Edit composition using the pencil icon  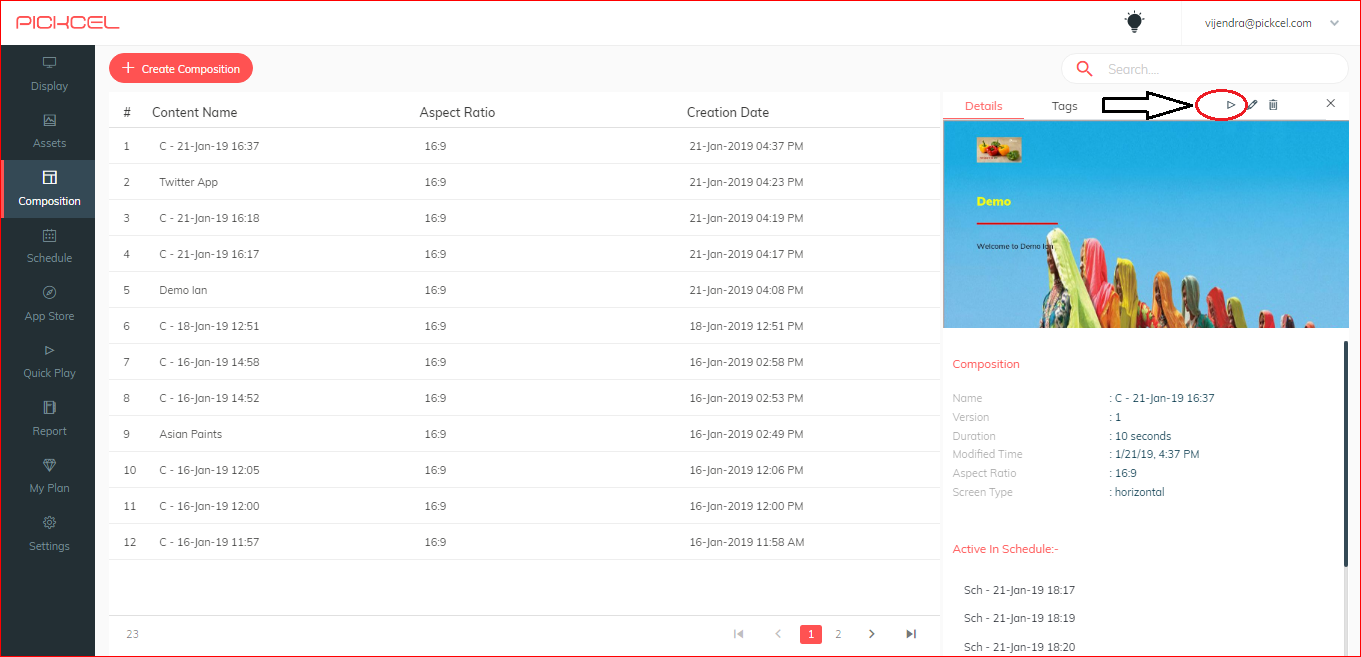point(1252,104)
